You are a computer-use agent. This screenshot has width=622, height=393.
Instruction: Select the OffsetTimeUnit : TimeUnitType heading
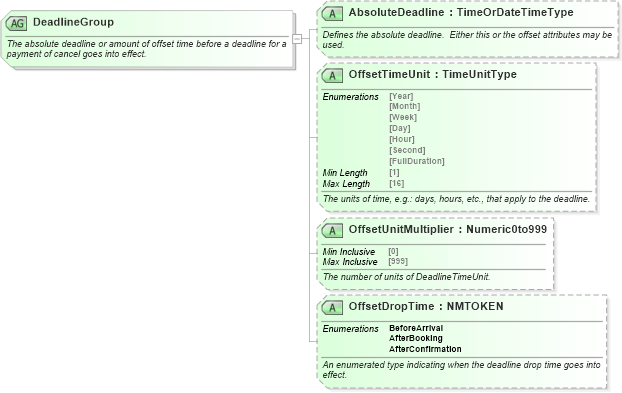tap(432, 74)
